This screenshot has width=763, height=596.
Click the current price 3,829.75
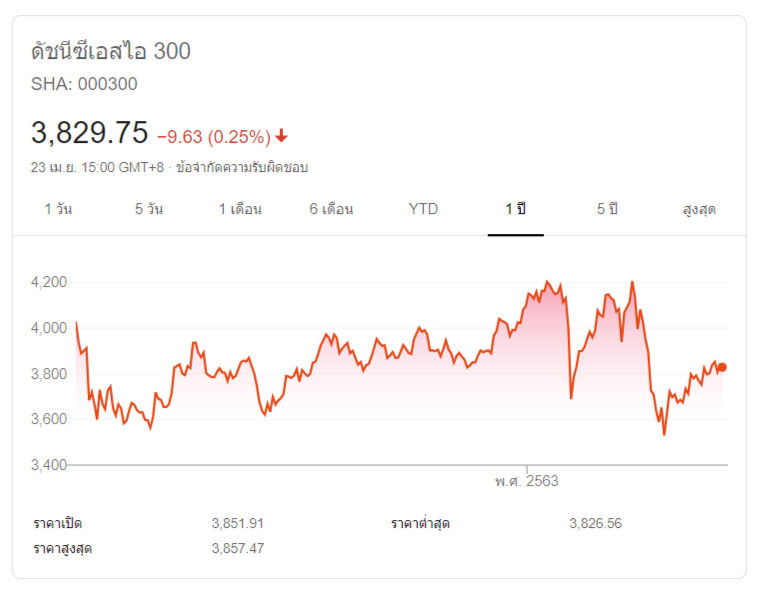tap(90, 133)
